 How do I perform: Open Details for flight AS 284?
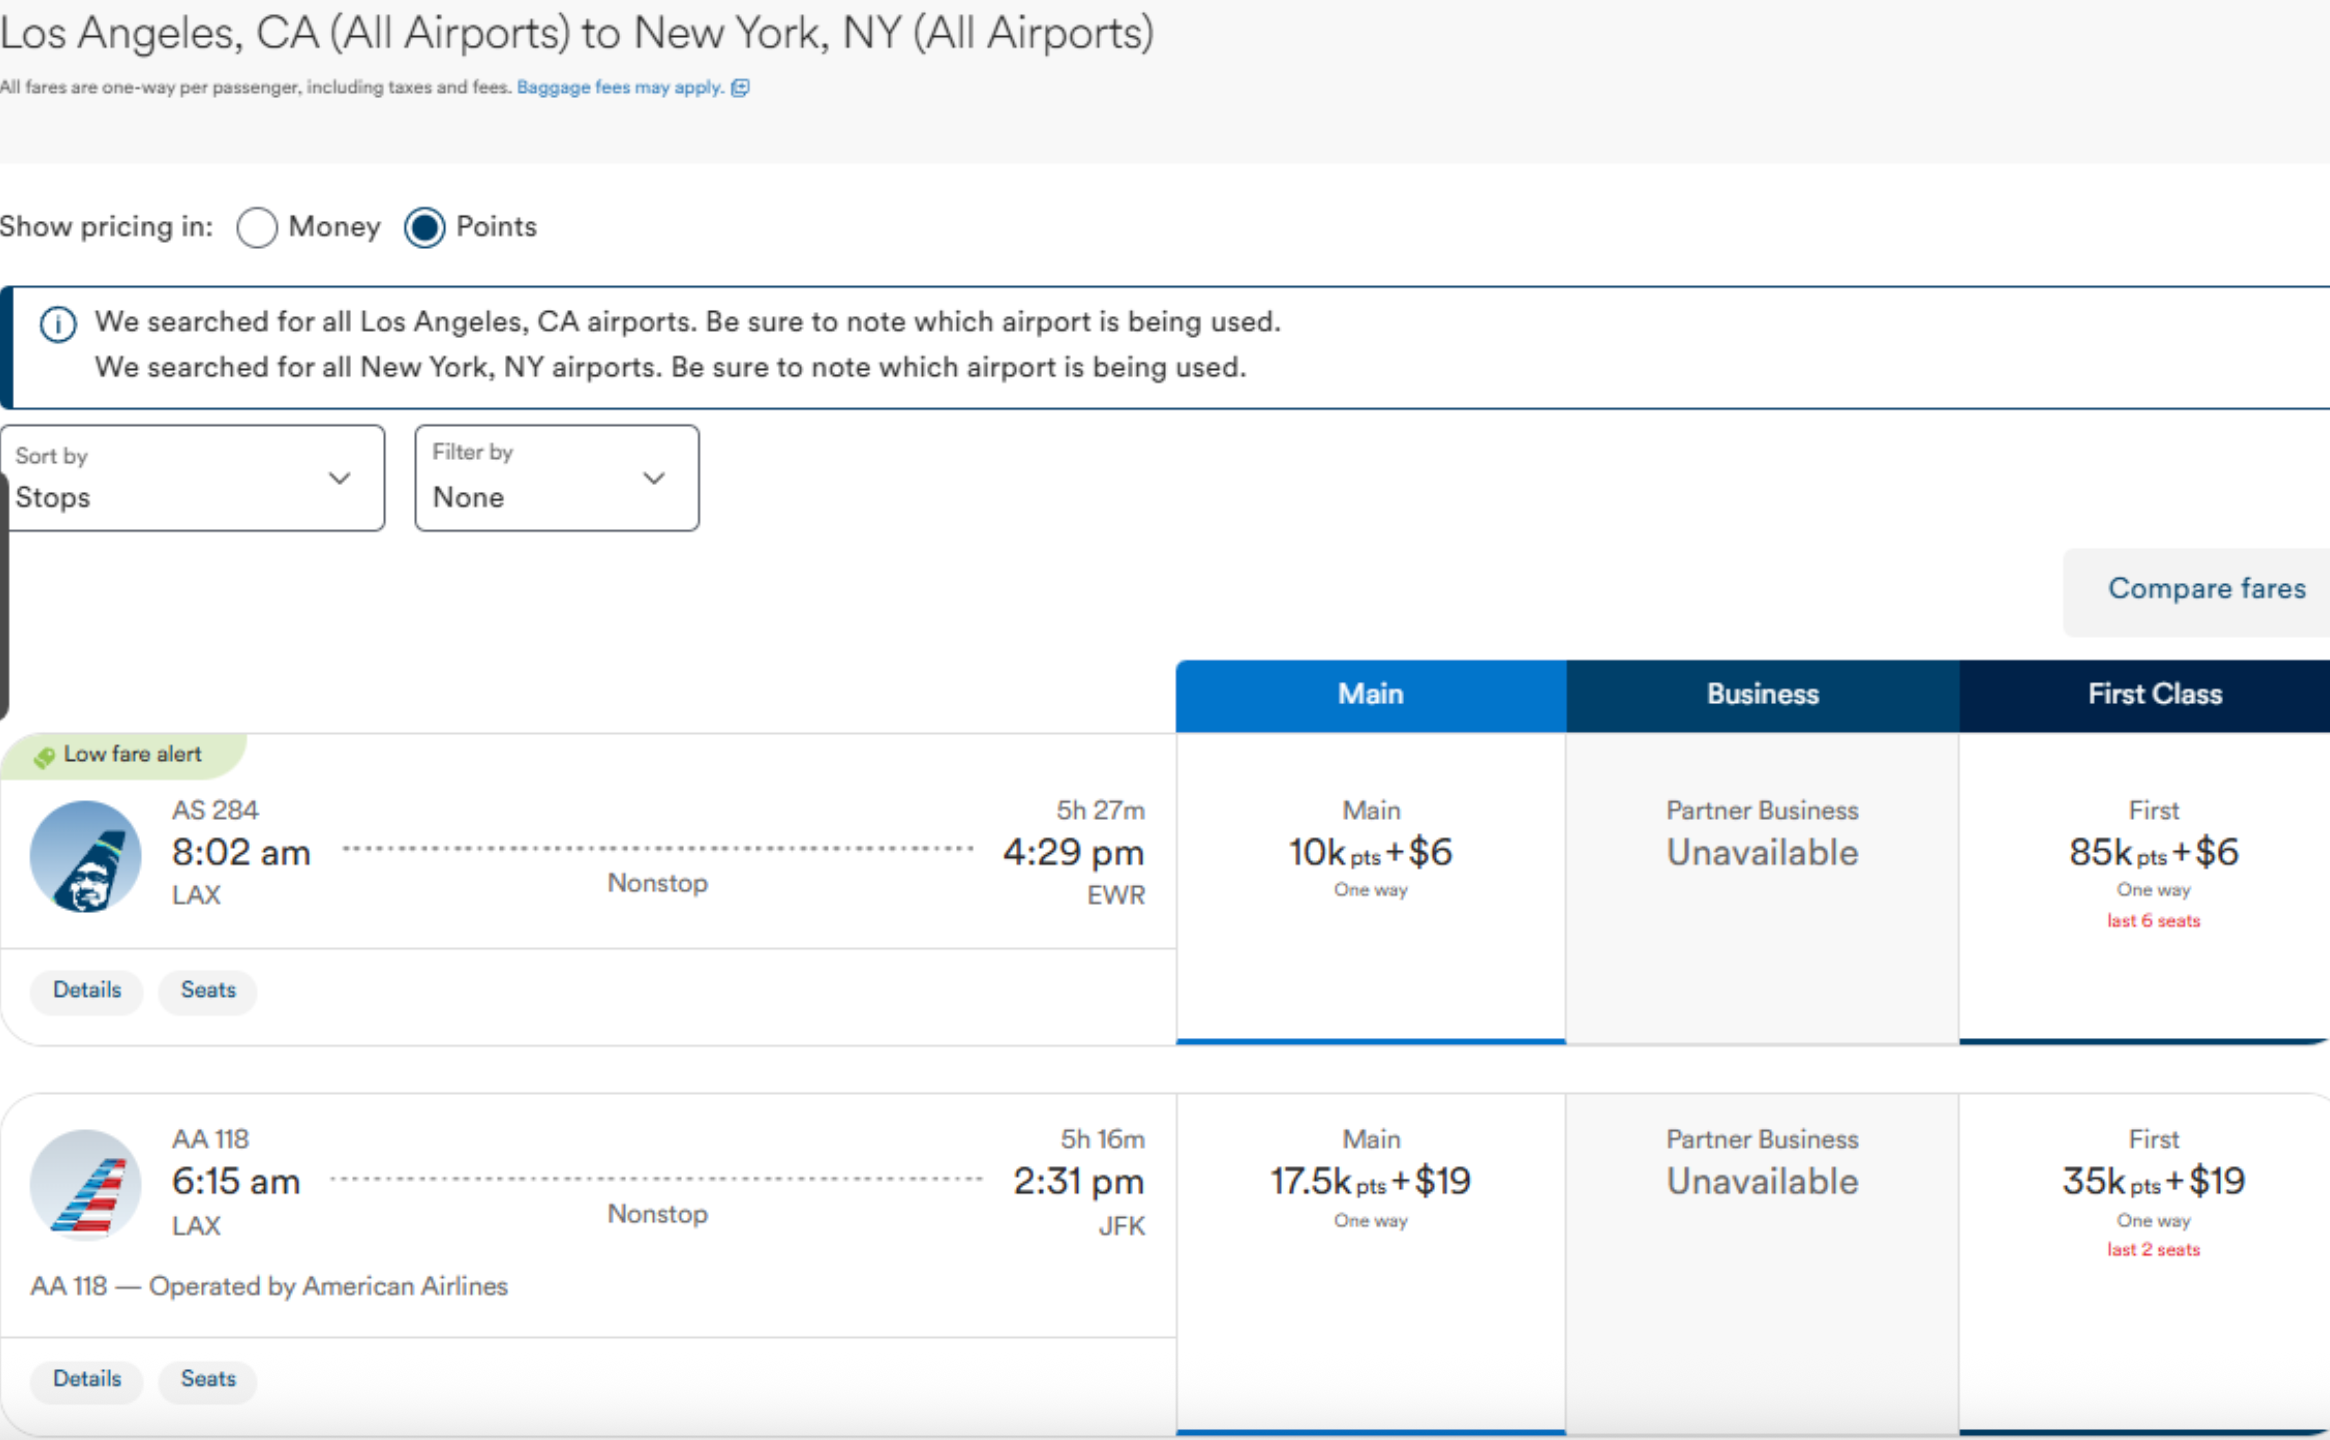point(87,990)
